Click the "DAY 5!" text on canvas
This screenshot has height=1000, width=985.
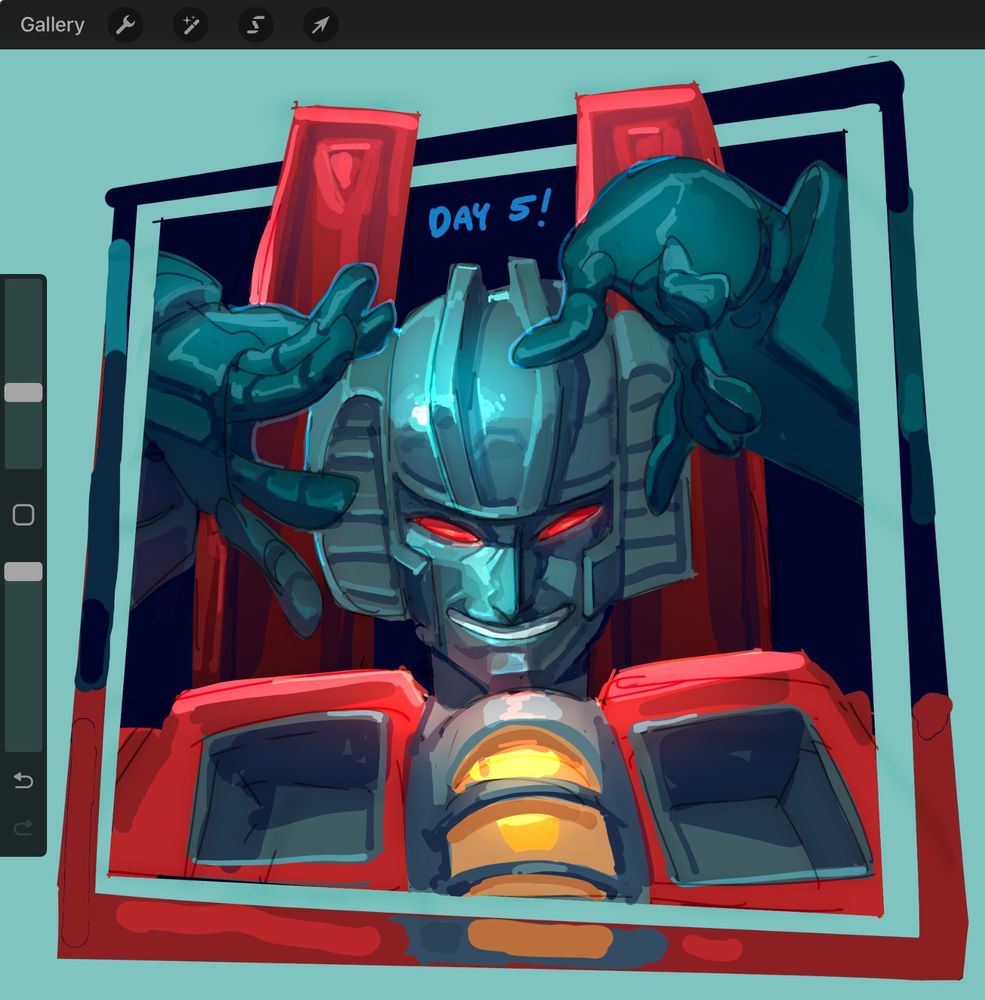tap(489, 215)
